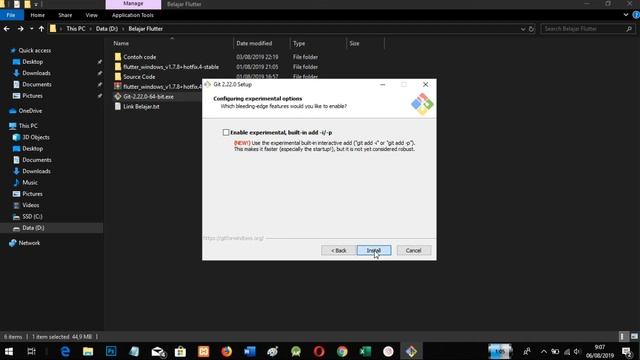Select Link Belajar.txt file
This screenshot has width=640, height=360.
(141, 107)
